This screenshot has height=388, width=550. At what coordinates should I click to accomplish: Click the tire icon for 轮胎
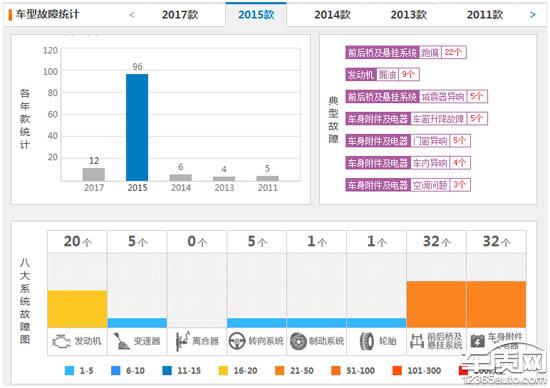(x=367, y=341)
